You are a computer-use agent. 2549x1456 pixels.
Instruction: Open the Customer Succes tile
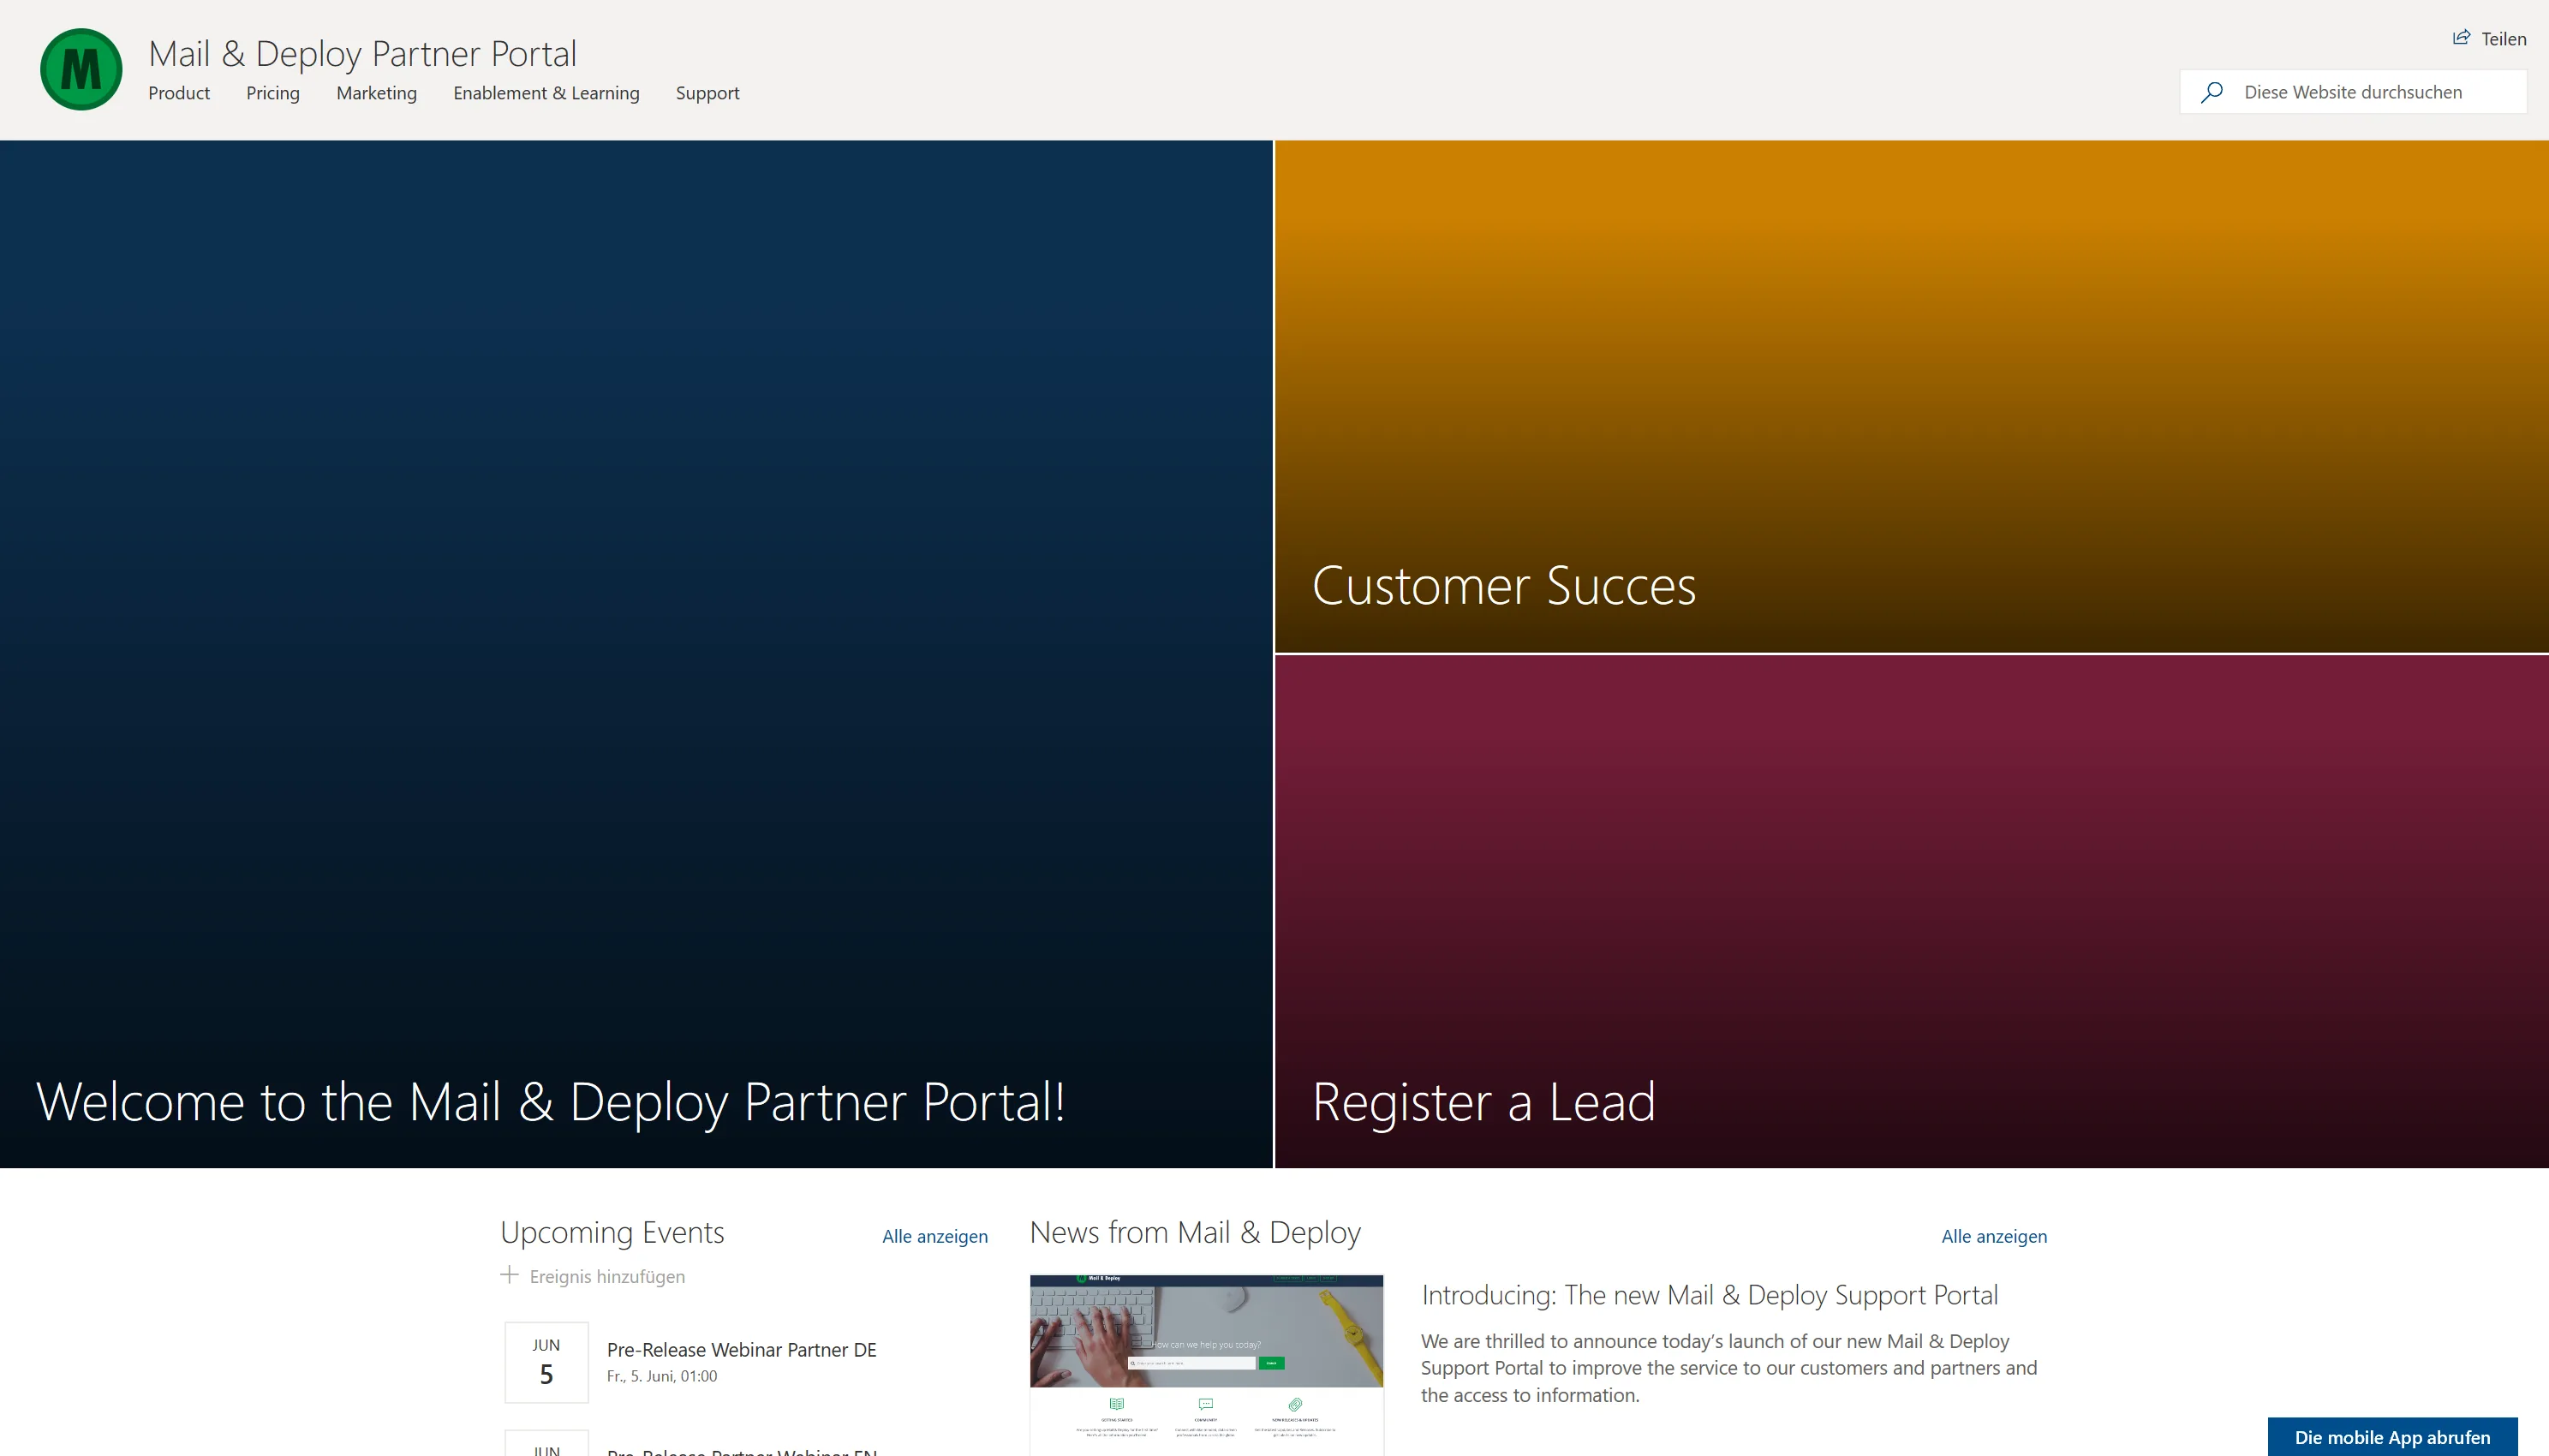click(1911, 397)
